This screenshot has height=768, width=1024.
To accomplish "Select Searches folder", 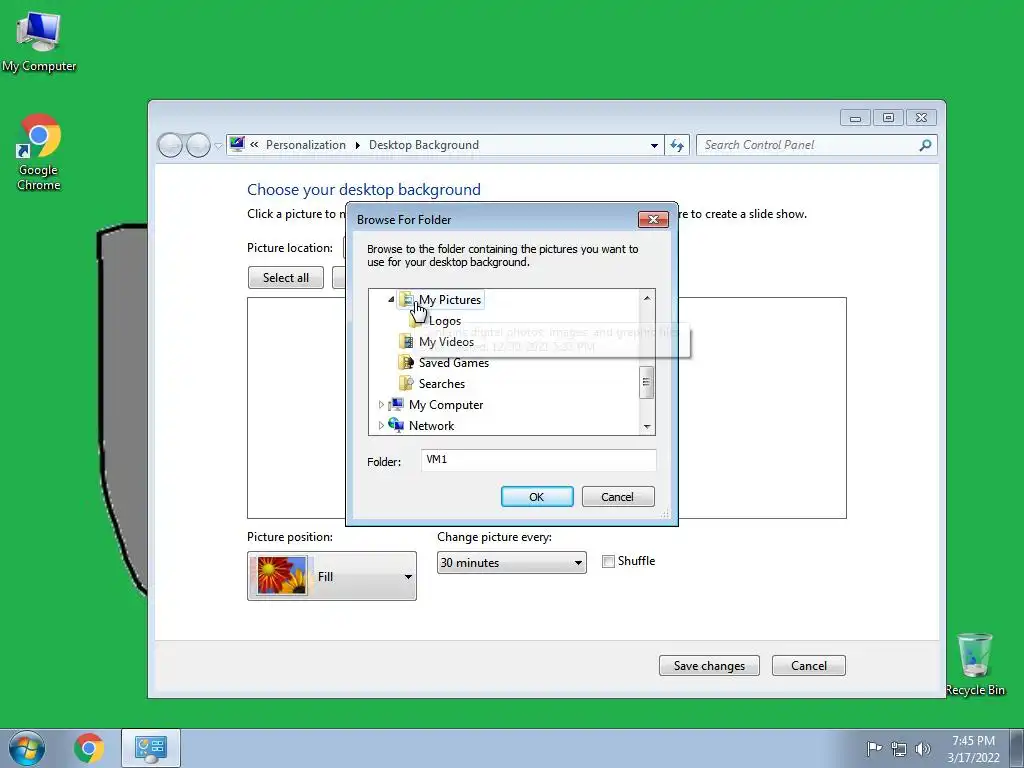I will 442,383.
